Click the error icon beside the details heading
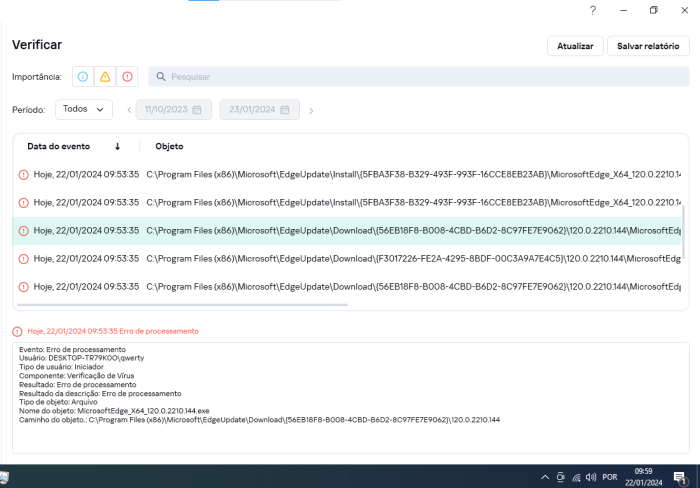The image size is (700, 488). [17, 332]
